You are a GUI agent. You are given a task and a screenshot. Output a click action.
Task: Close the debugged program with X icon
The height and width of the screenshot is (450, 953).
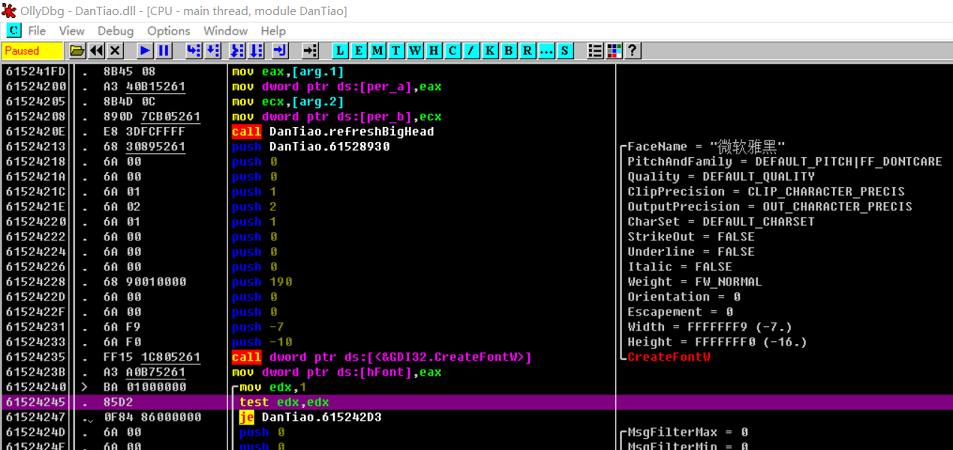[x=115, y=50]
